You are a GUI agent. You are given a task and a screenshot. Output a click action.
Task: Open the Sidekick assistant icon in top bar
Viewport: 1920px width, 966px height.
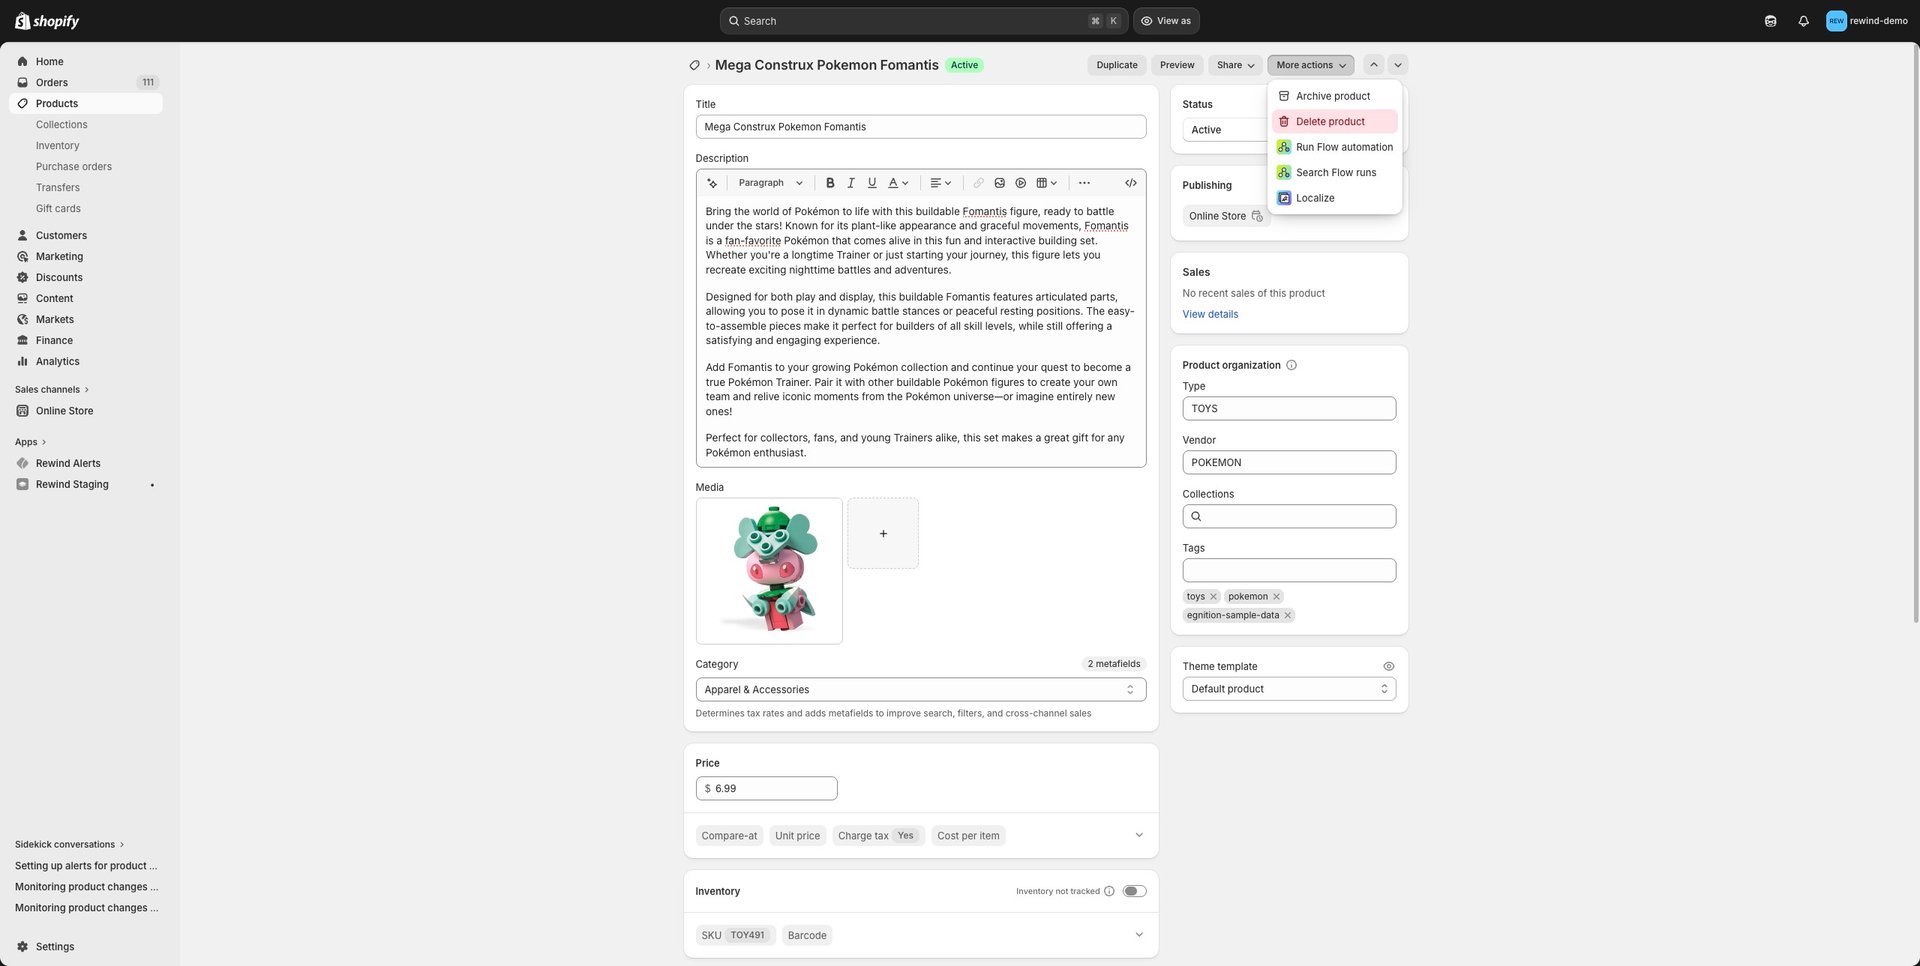tap(1770, 21)
